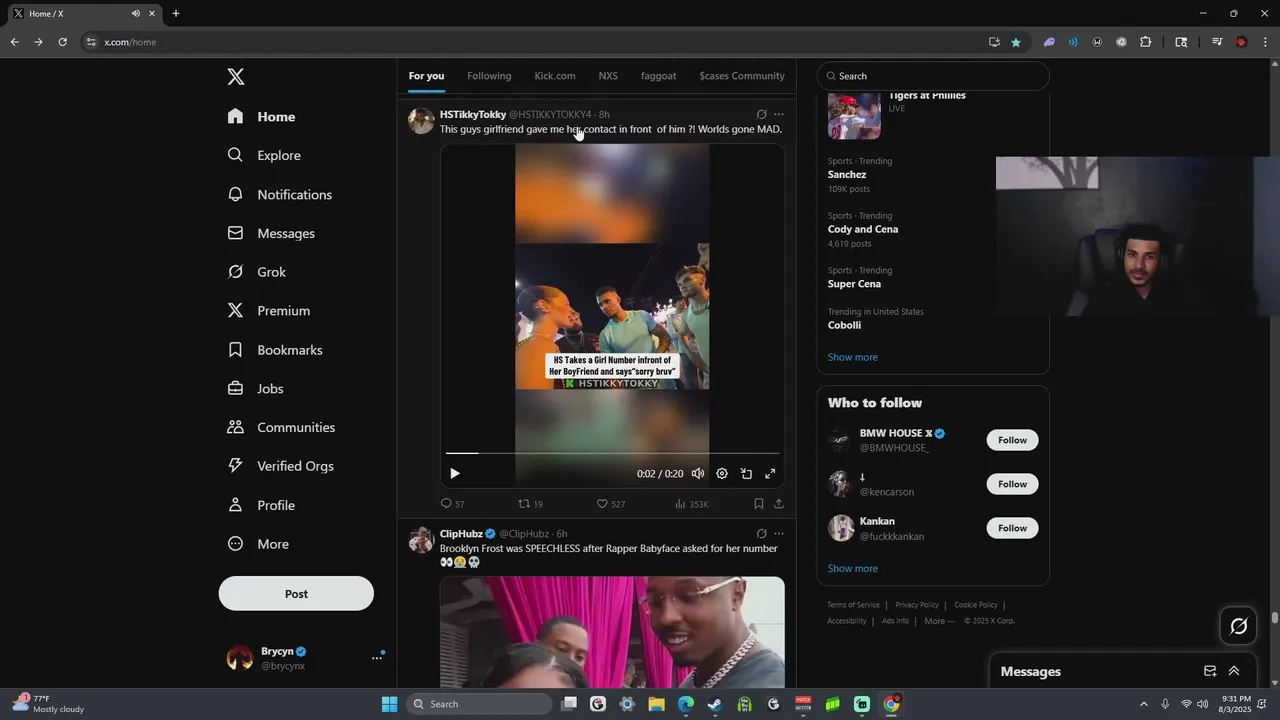1280x720 pixels.
Task: Expand the Messages drawer
Action: 1234,671
